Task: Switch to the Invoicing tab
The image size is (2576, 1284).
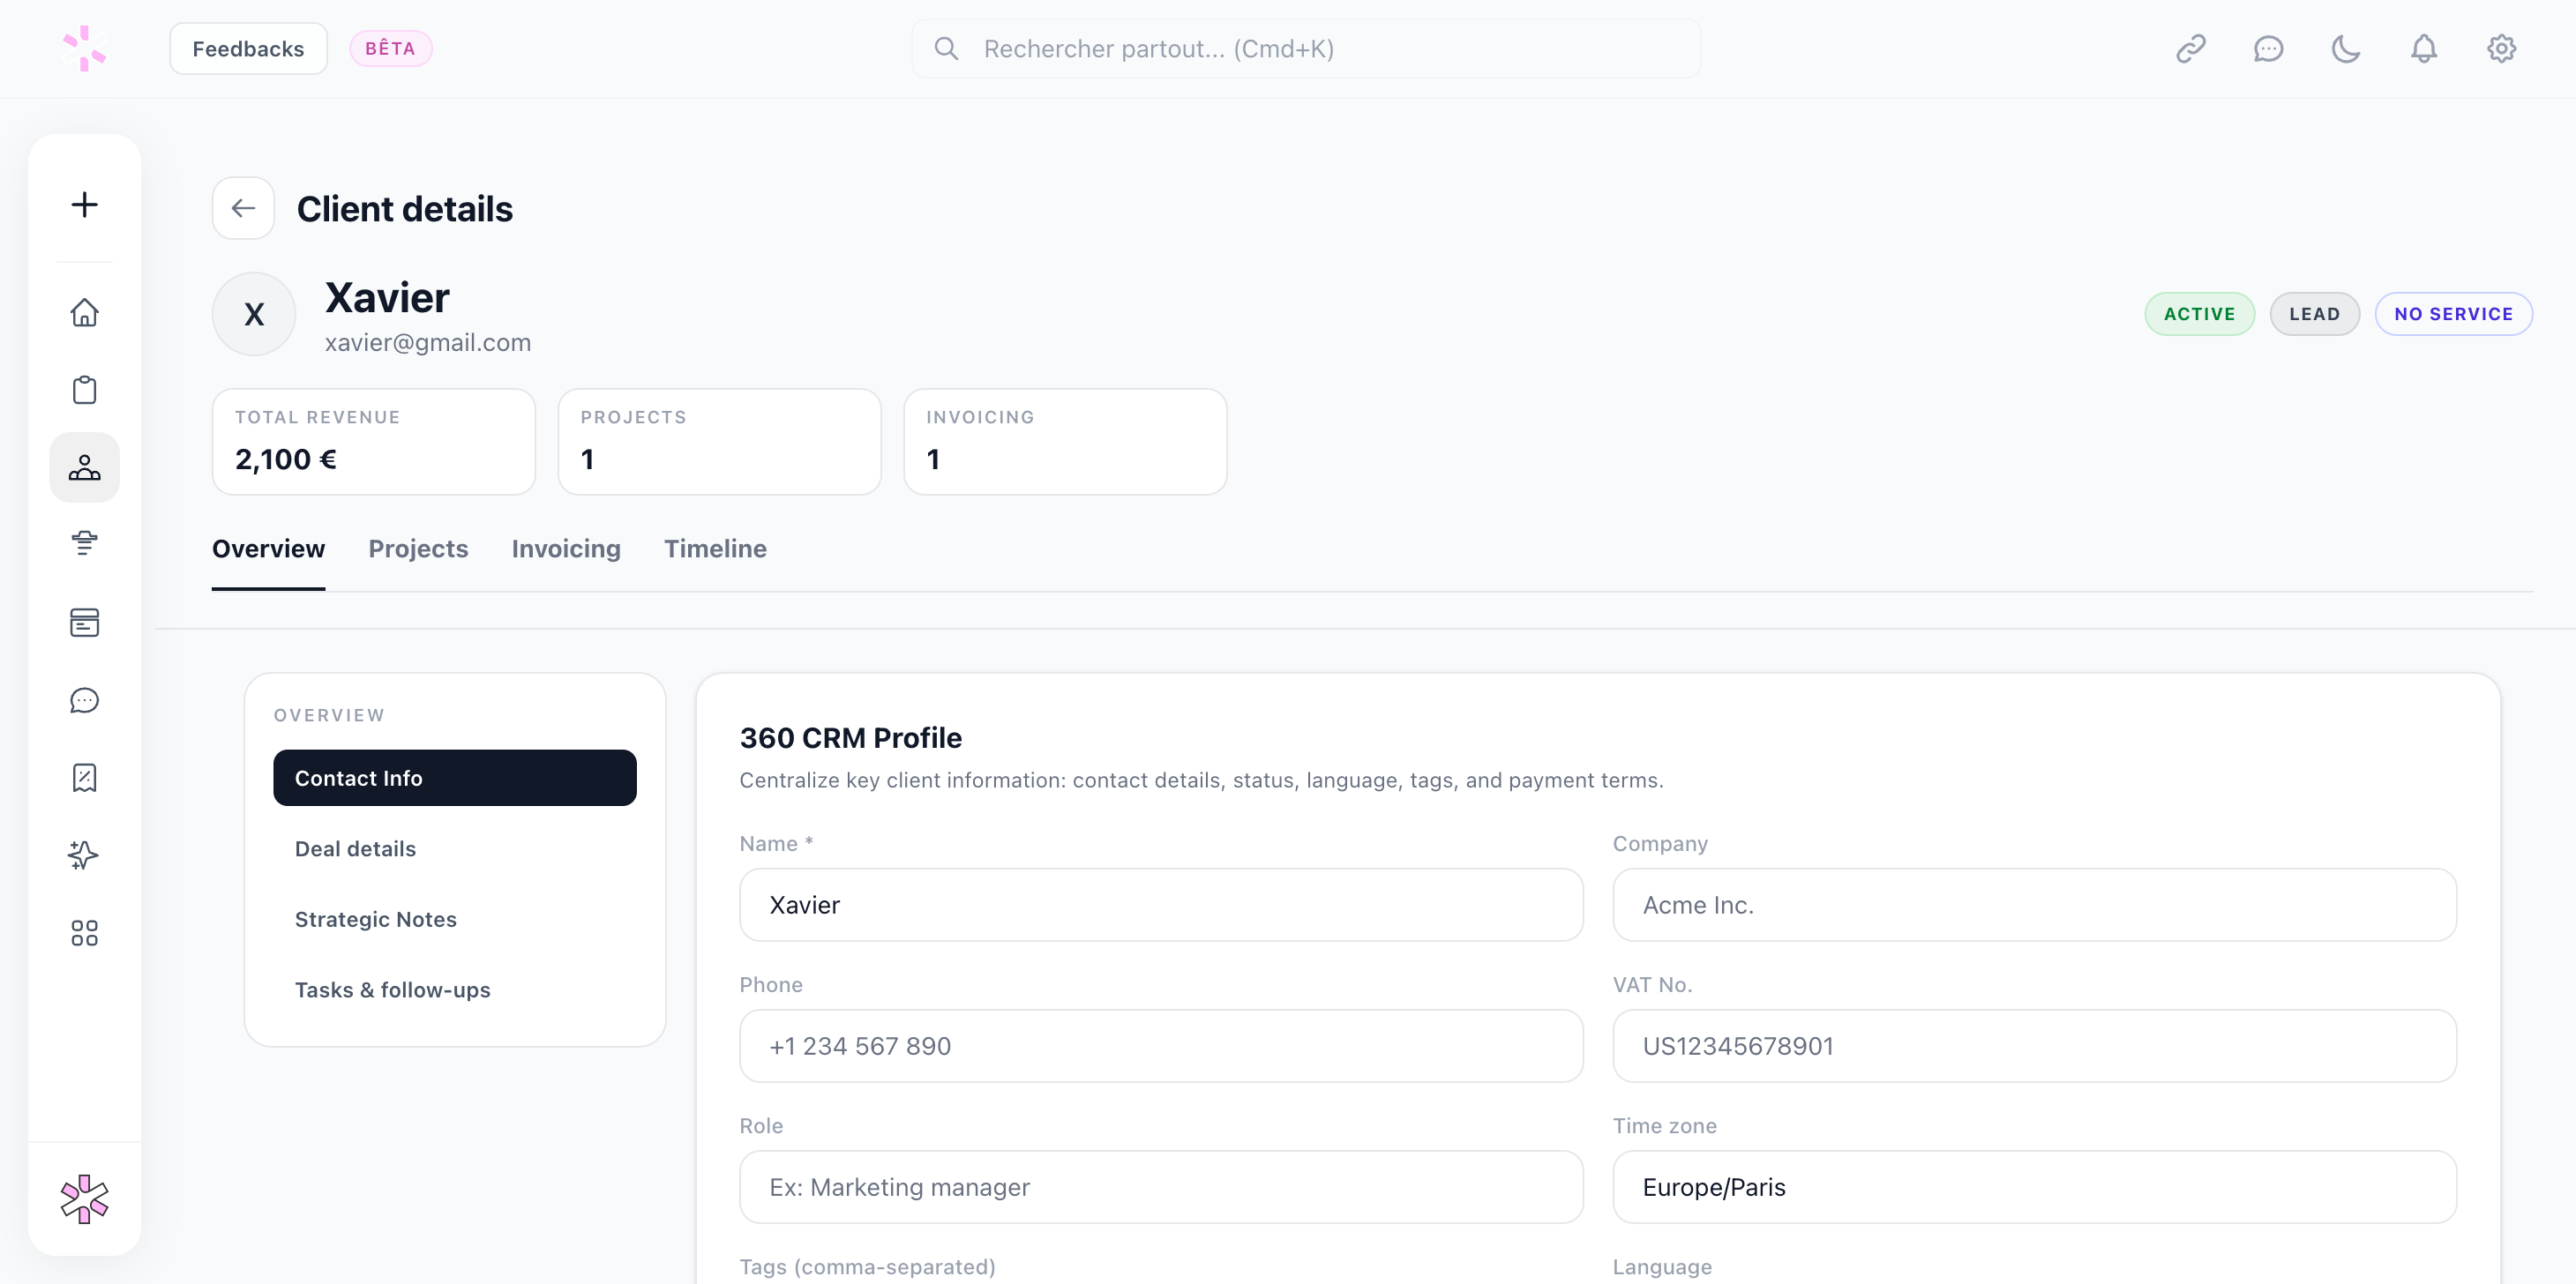Action: (565, 548)
